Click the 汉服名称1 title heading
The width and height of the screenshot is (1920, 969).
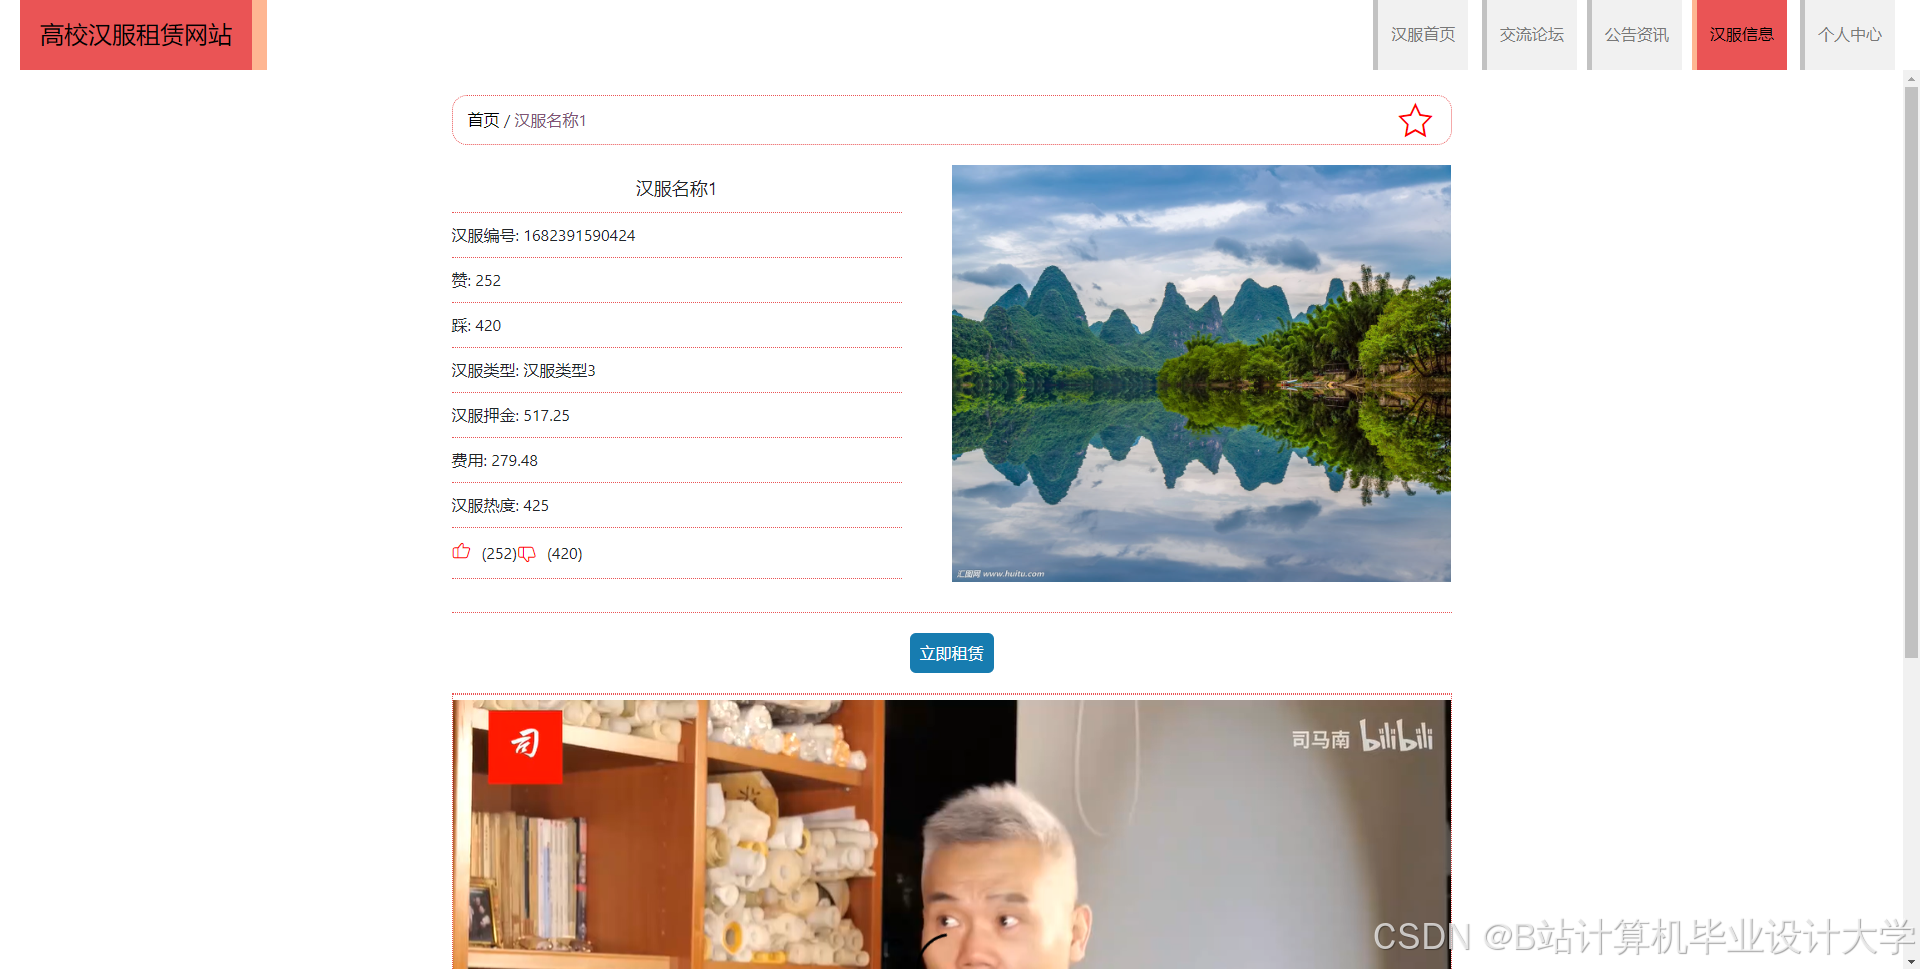pos(676,189)
